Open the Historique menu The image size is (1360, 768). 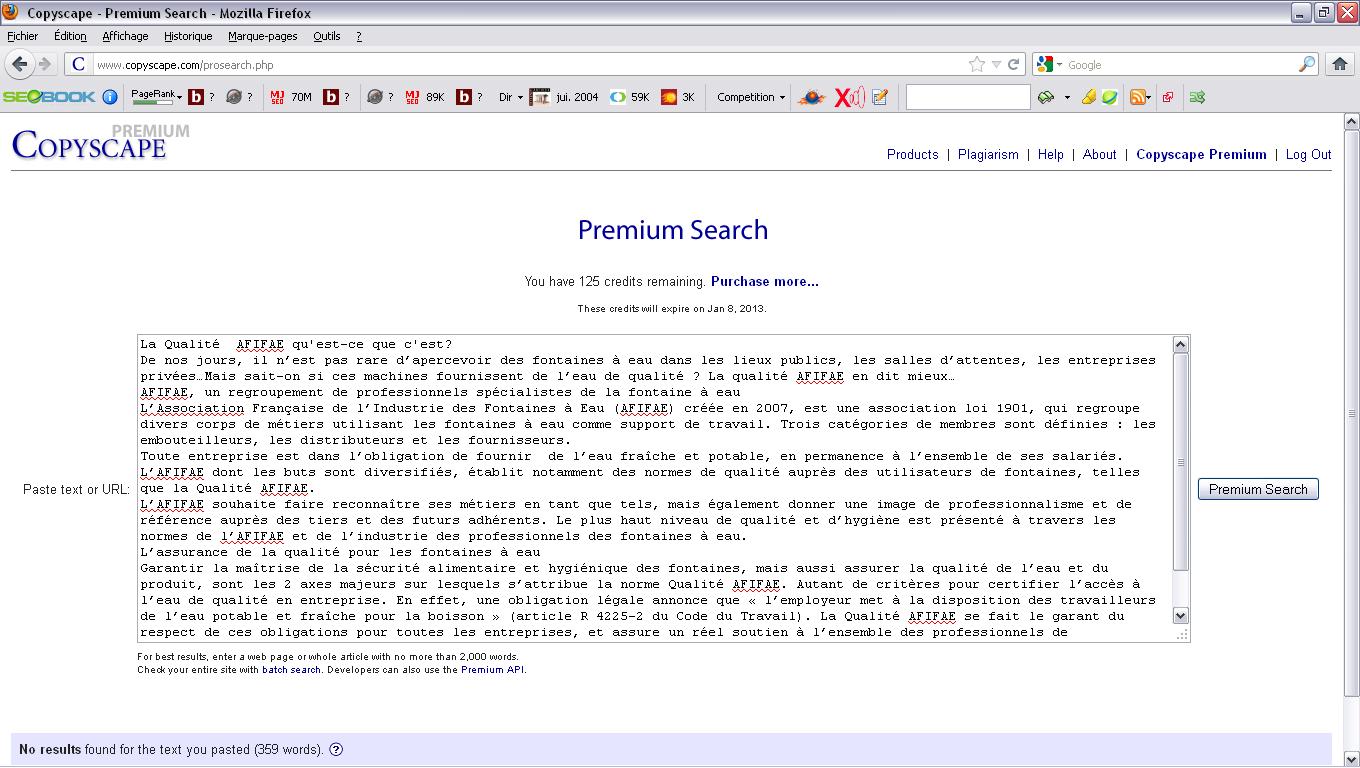click(x=188, y=36)
